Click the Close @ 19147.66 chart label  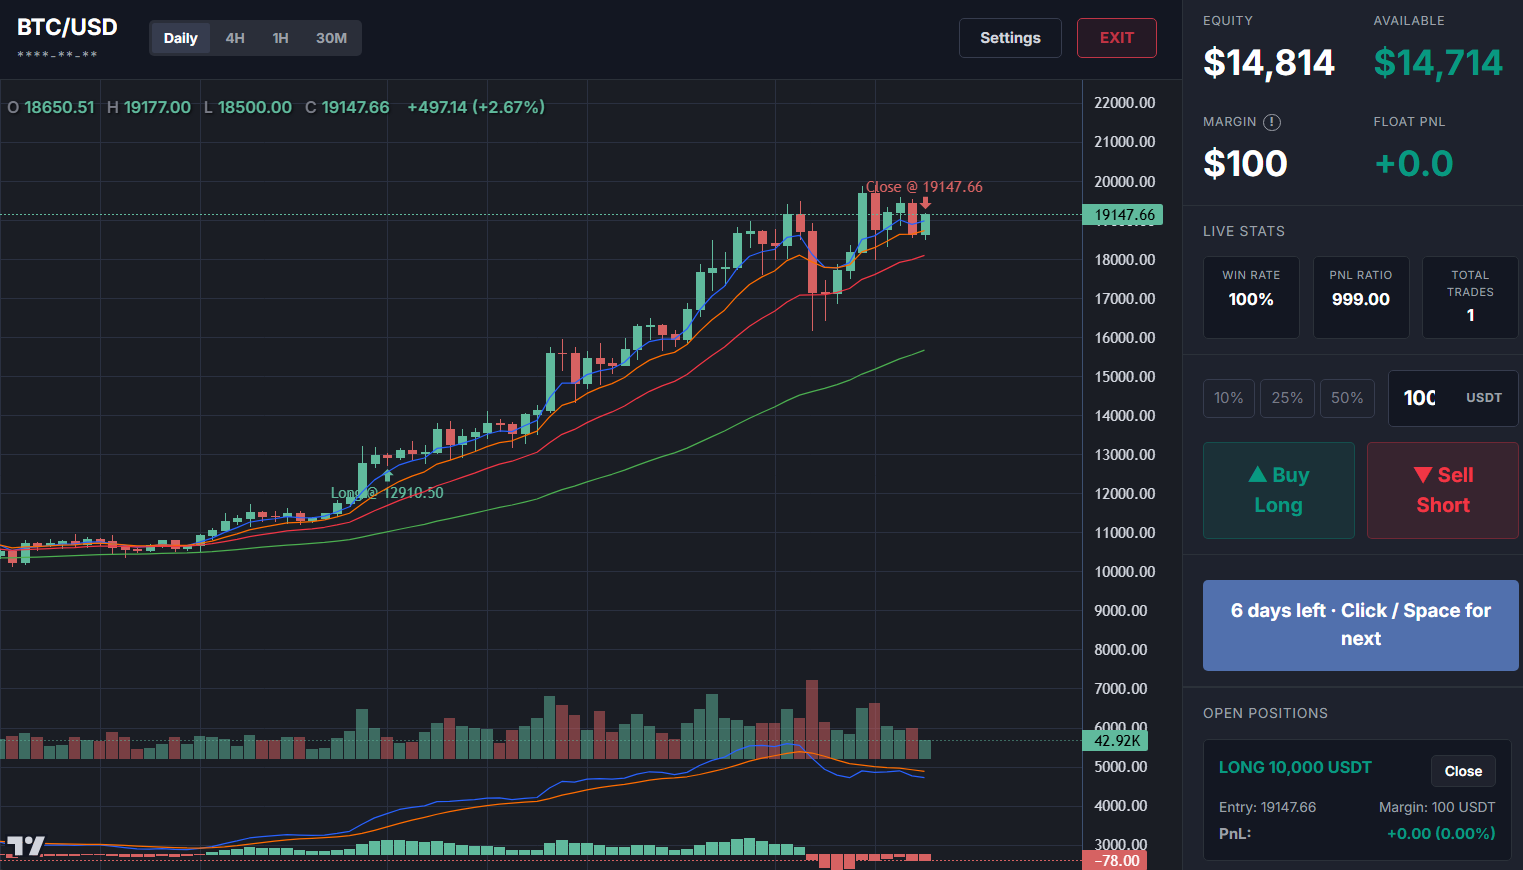click(924, 187)
